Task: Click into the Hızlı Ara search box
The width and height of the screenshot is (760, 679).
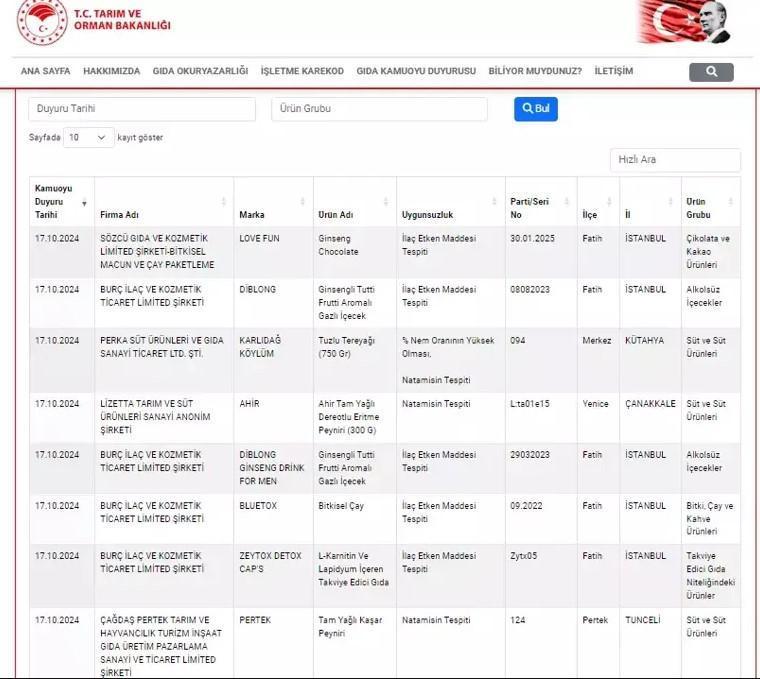Action: click(x=675, y=160)
